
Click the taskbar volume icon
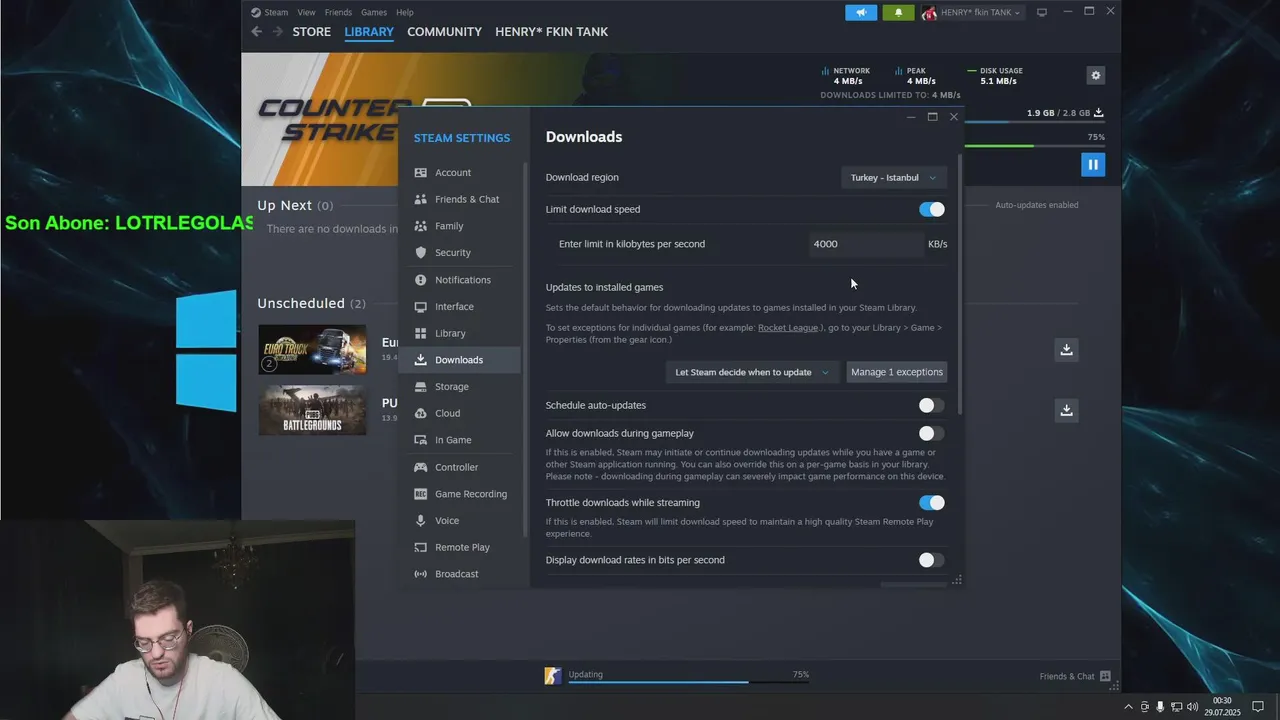(x=1192, y=707)
